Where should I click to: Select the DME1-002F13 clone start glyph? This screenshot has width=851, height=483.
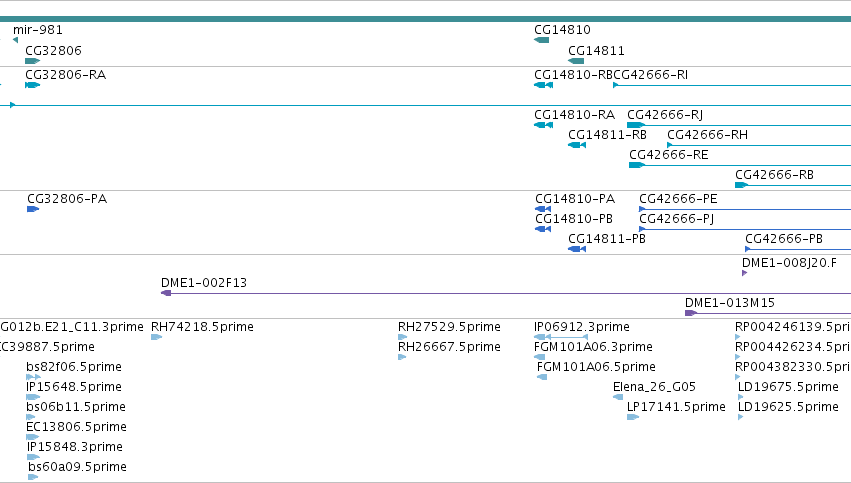[166, 293]
